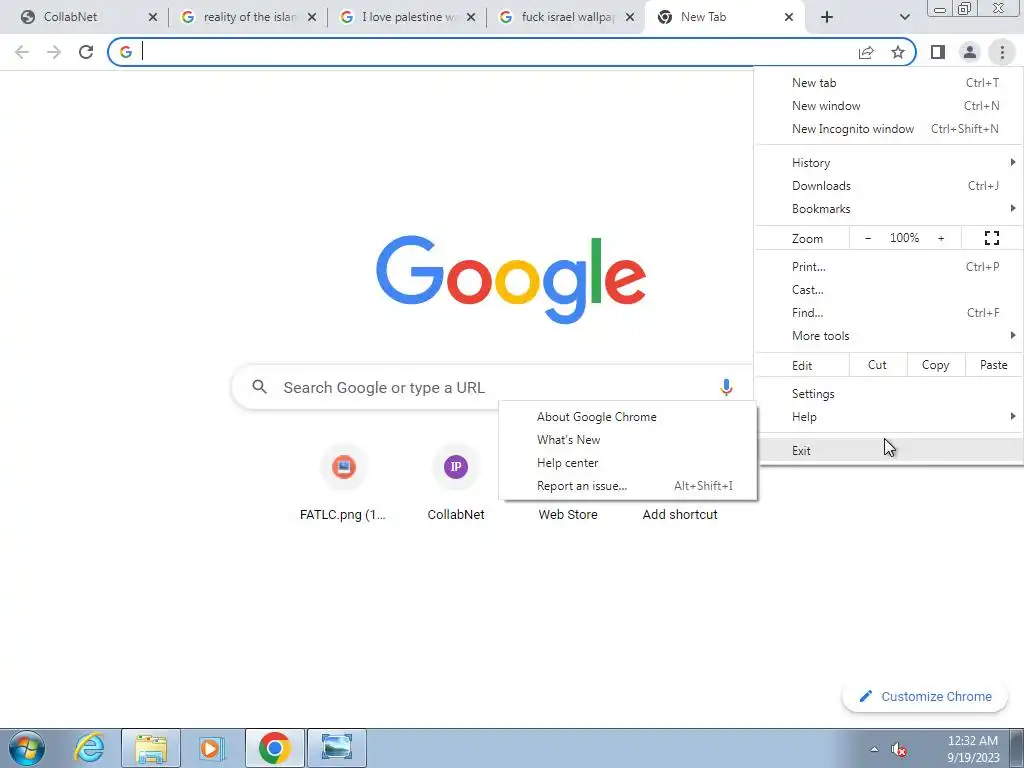Click the Search Google or type a URL box
Viewport: 1024px width, 768px height.
(x=492, y=387)
